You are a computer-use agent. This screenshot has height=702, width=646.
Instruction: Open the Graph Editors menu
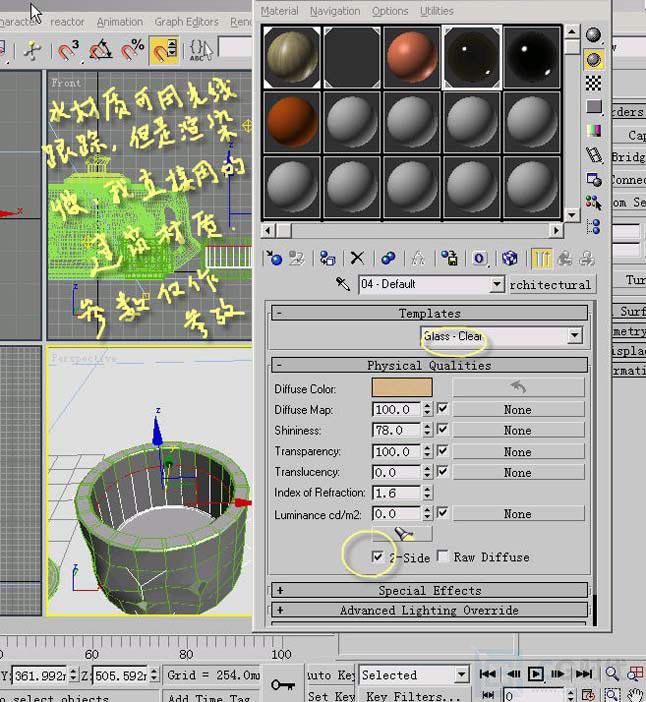186,21
